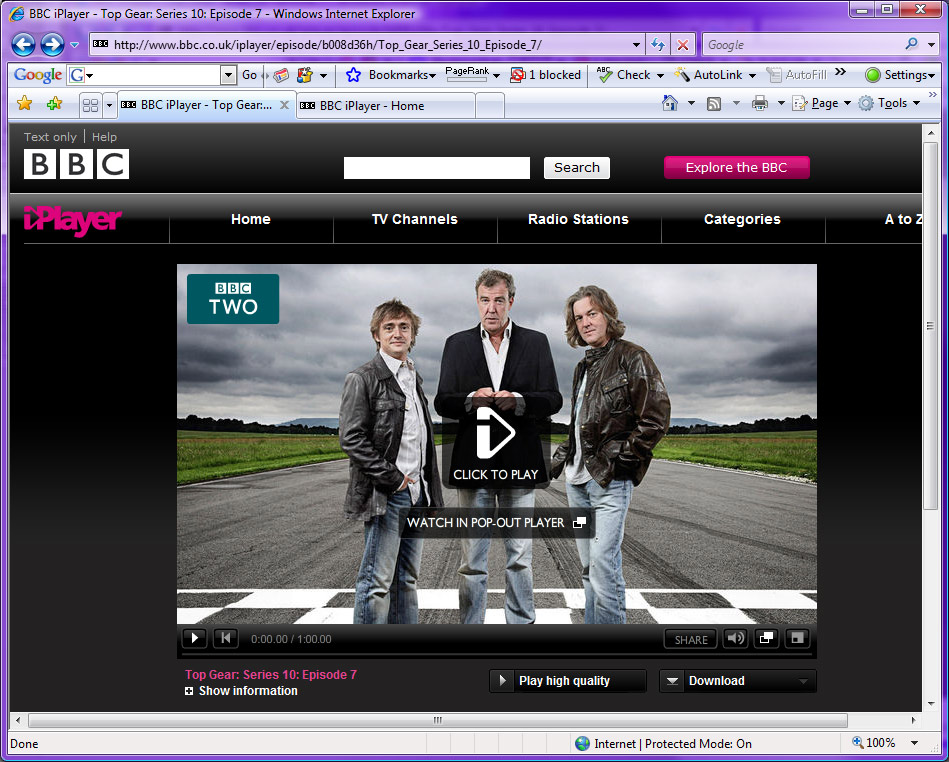The height and width of the screenshot is (762, 949).
Task: Open the recent pages dropdown beside Forward
Action: (74, 45)
